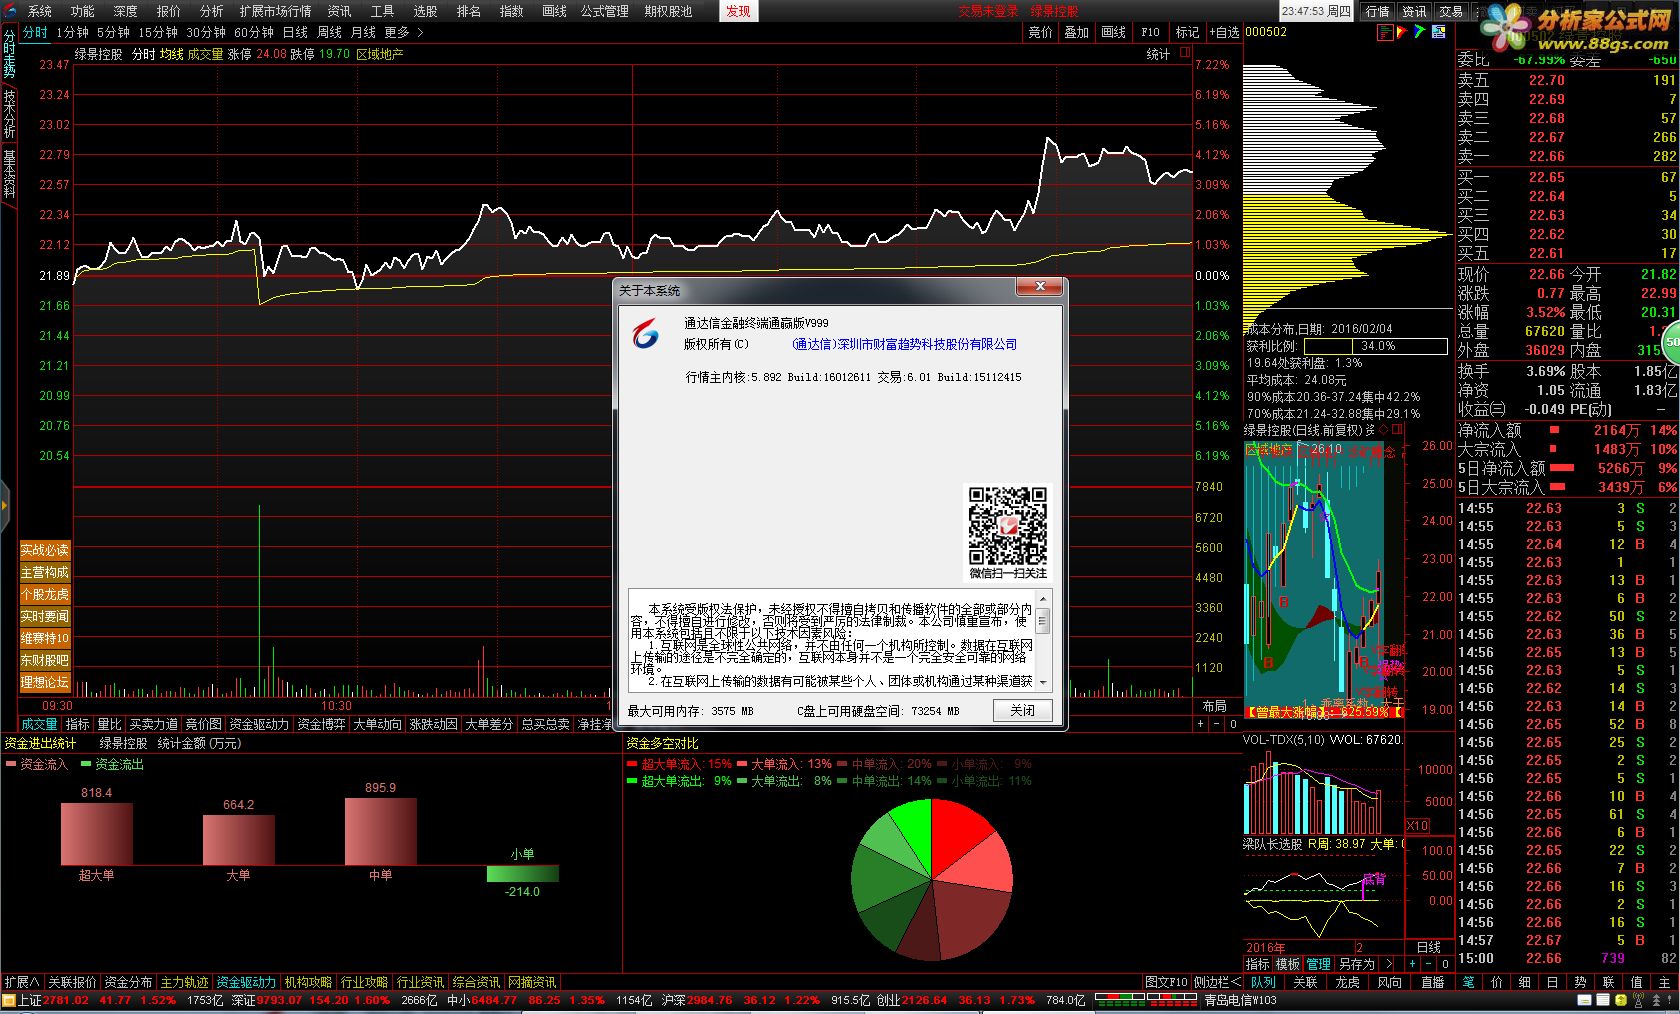Open the 主营构成 sidebar button
This screenshot has height=1014, width=1680.
[45, 572]
